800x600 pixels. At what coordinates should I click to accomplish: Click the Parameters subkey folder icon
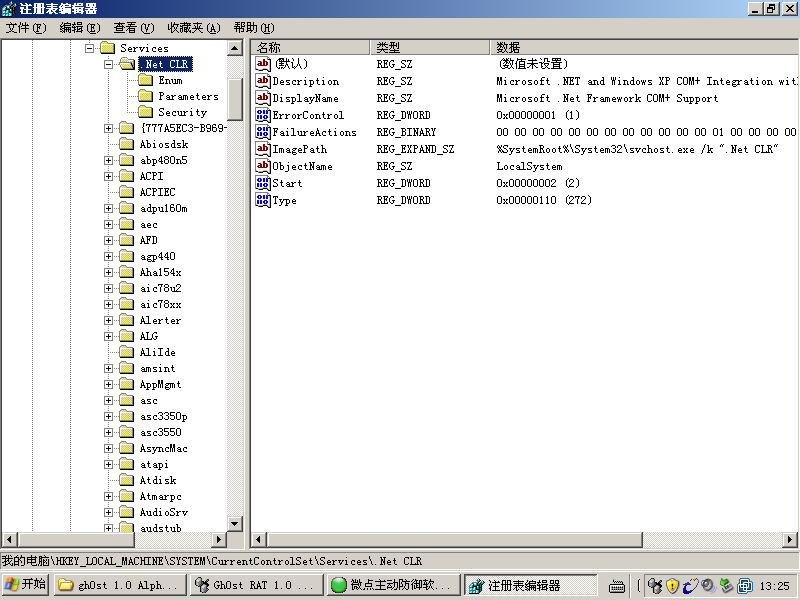coord(146,96)
